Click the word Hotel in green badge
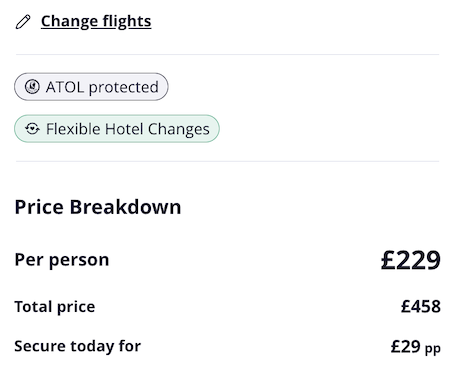 click(x=124, y=129)
